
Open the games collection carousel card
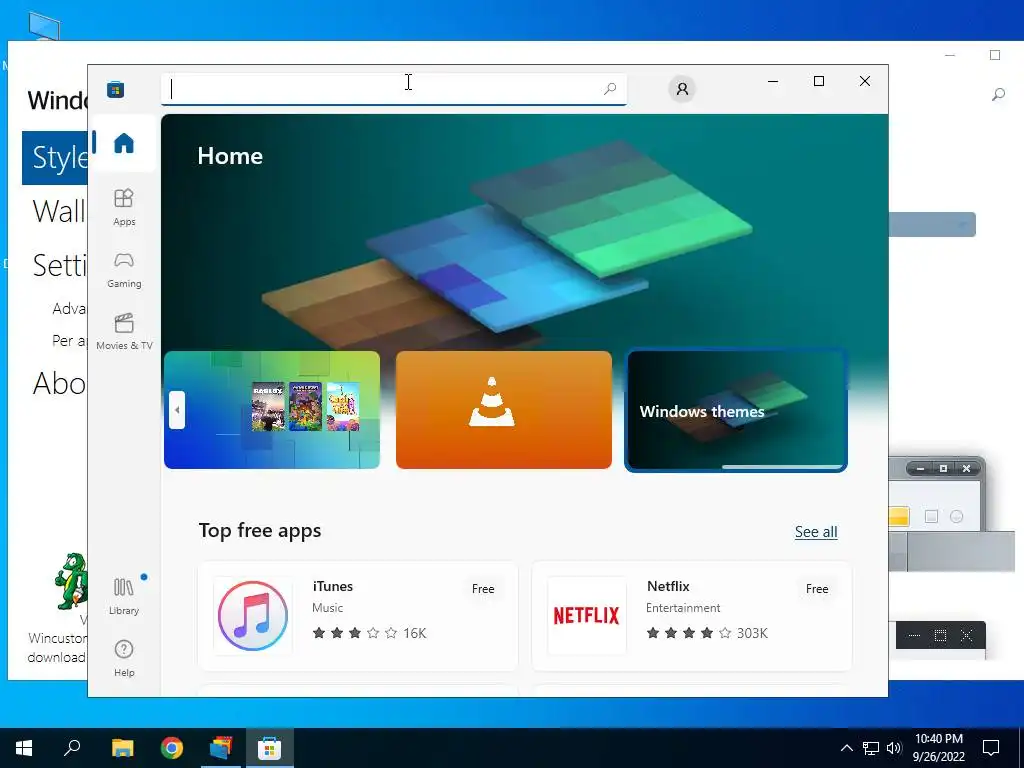[272, 409]
